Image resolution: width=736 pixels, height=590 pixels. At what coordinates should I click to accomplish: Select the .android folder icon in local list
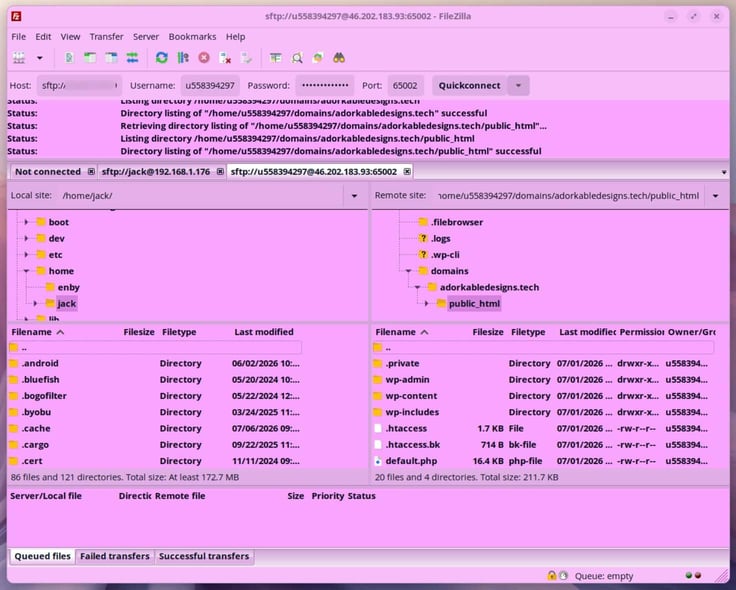pyautogui.click(x=14, y=363)
